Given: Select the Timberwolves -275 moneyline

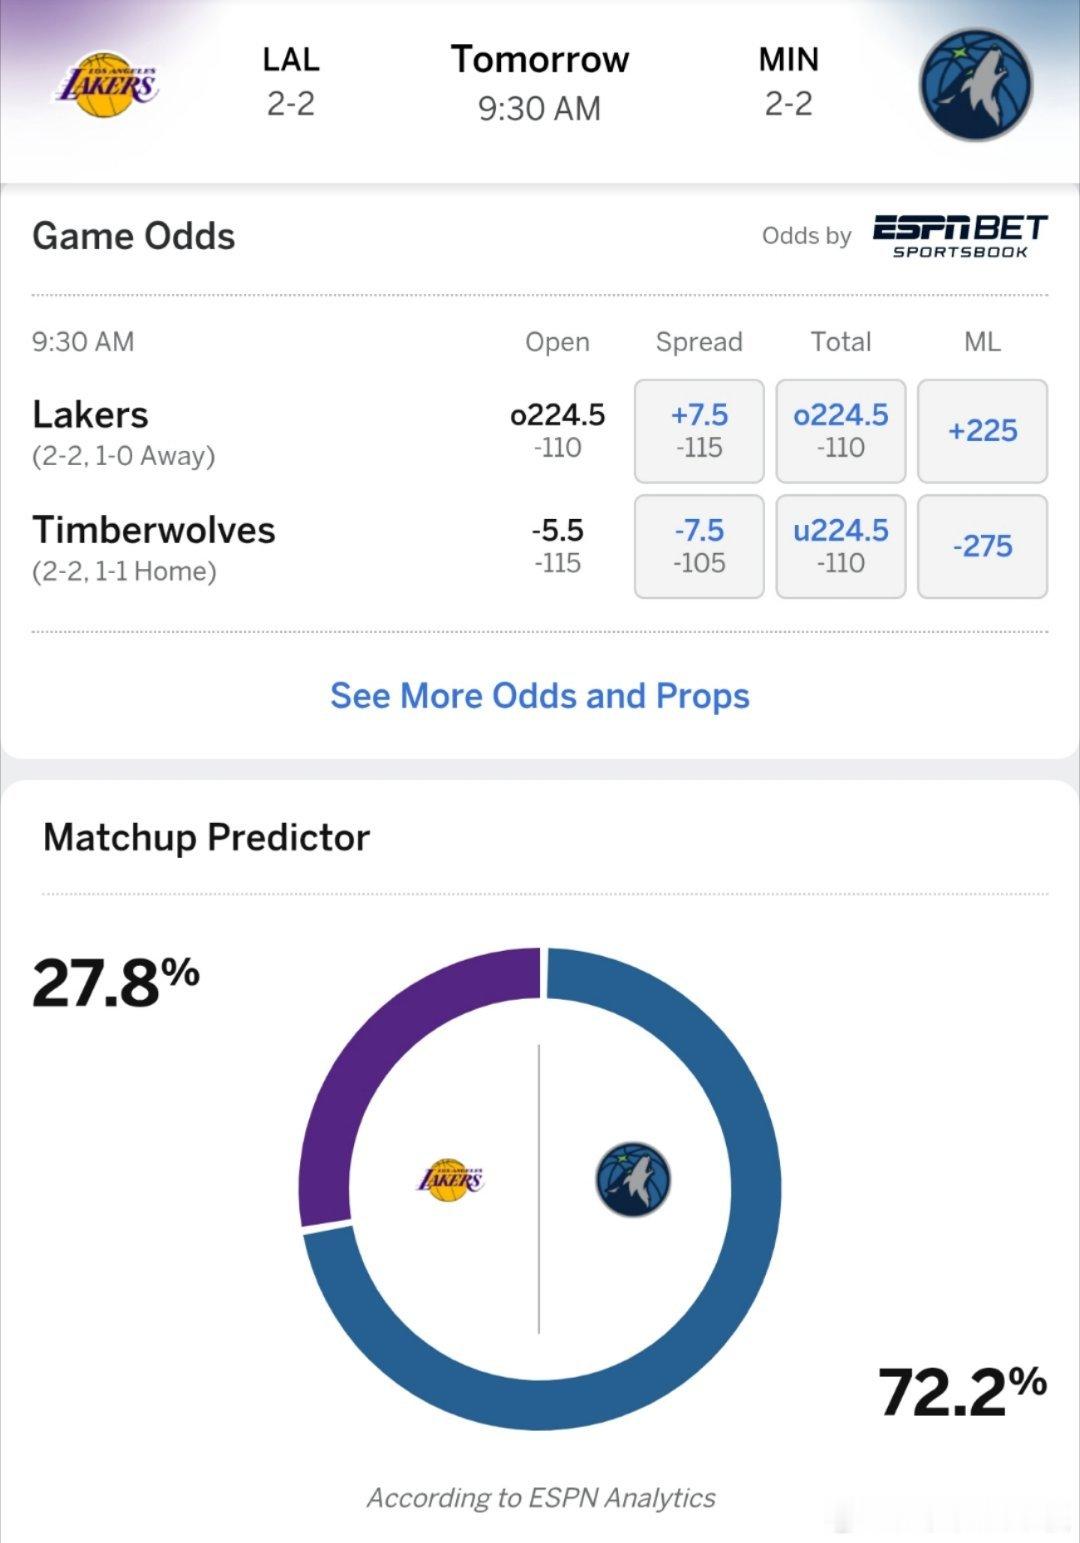Looking at the screenshot, I should click(x=982, y=546).
